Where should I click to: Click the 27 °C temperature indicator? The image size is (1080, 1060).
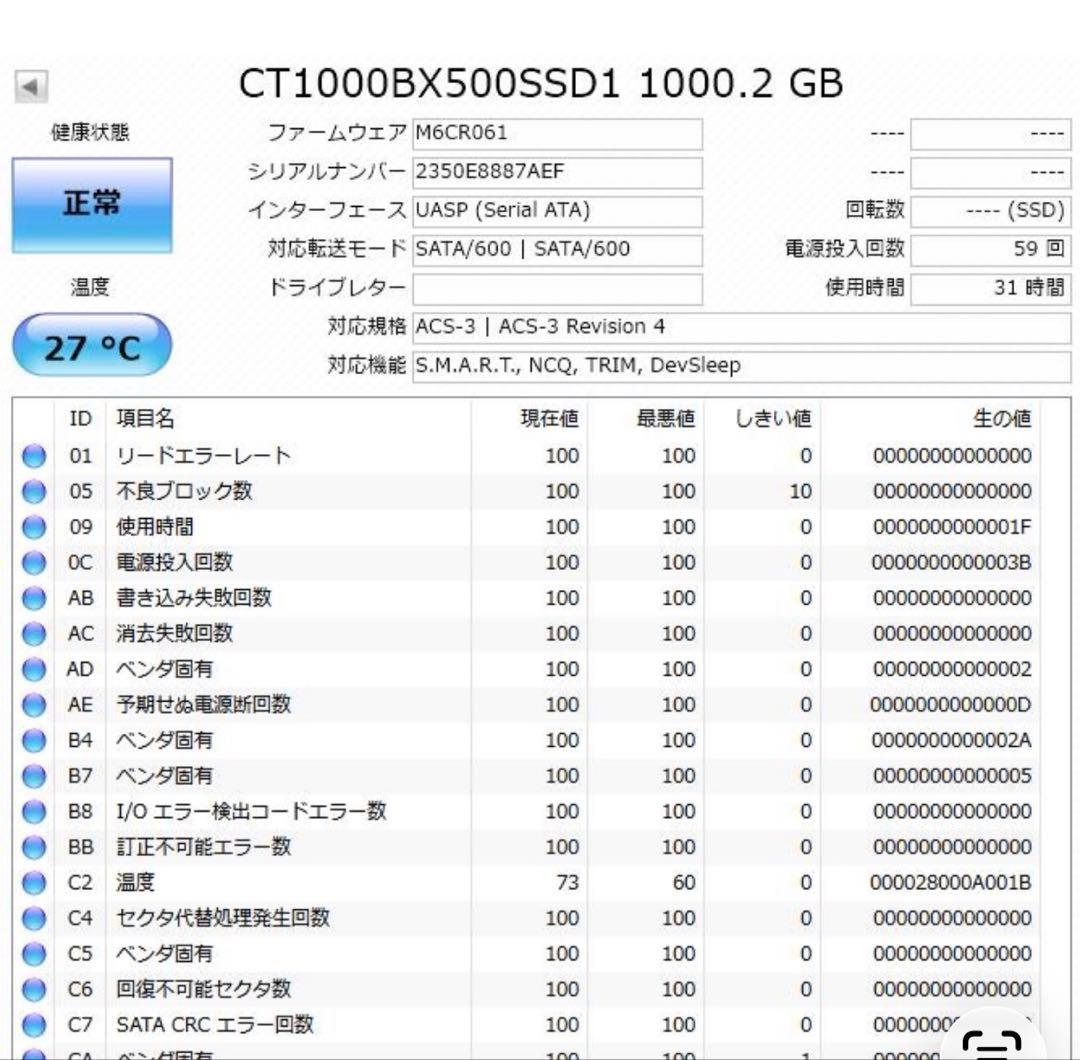[92, 345]
